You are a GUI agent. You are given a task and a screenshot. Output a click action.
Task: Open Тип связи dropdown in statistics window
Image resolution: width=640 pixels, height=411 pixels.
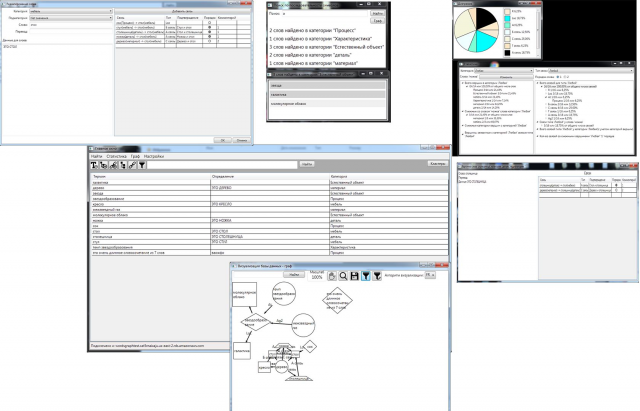[x=590, y=71]
